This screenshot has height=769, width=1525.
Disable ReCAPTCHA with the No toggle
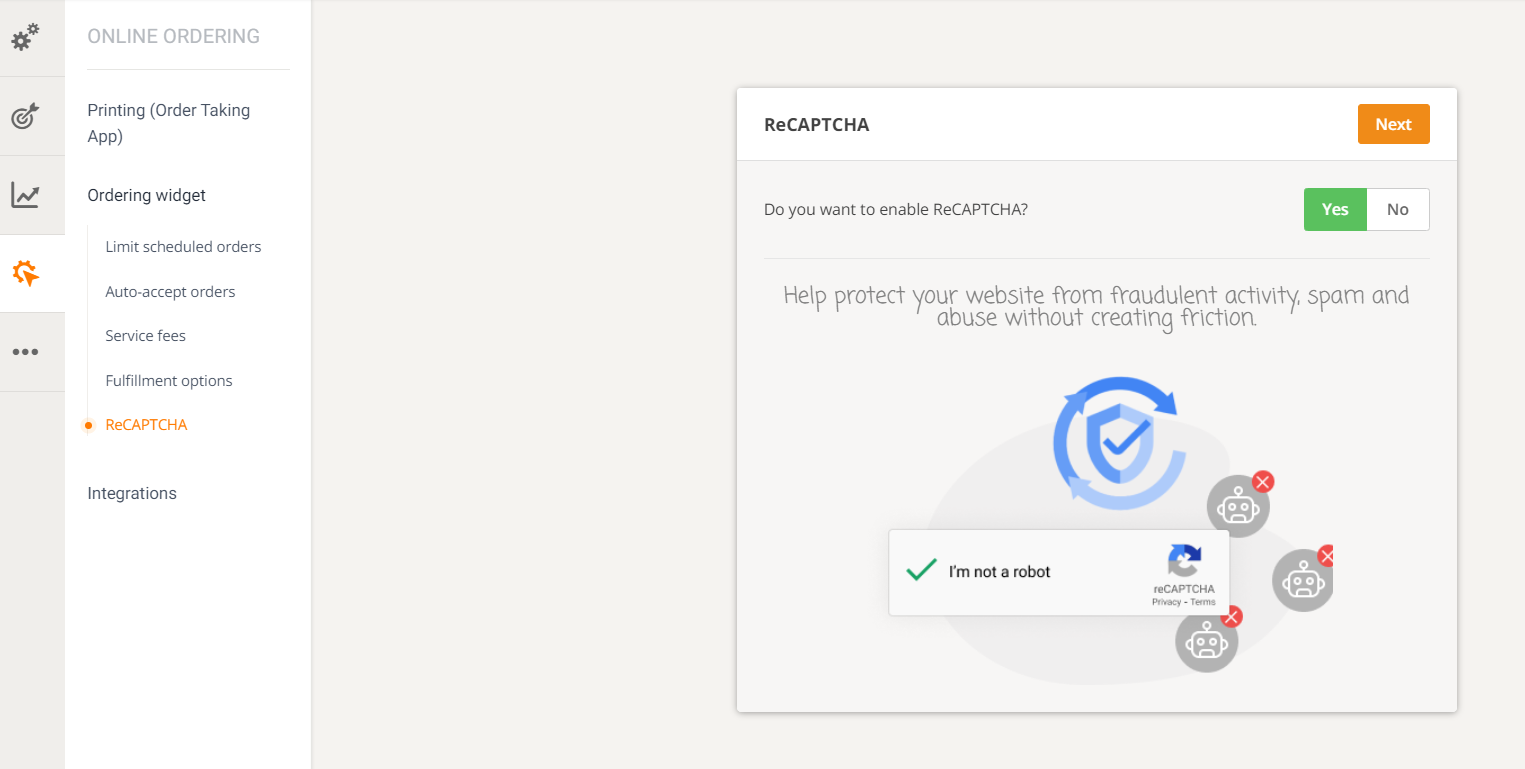click(x=1398, y=209)
